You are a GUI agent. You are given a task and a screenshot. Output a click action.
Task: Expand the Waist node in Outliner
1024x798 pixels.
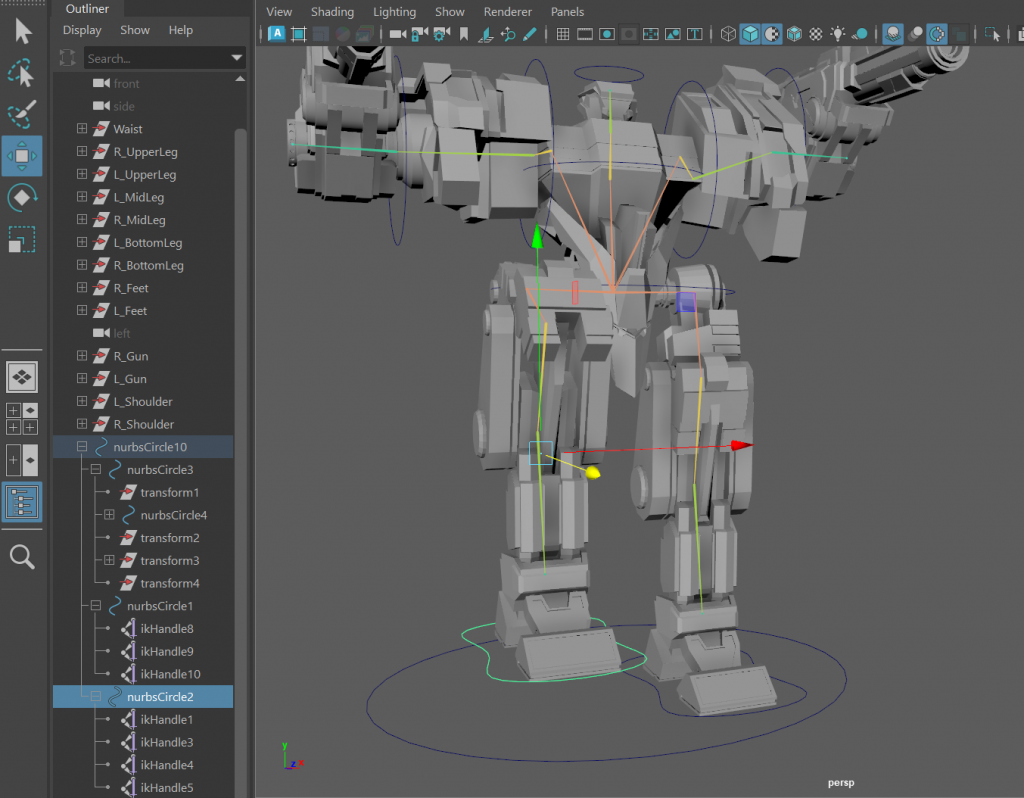[82, 129]
